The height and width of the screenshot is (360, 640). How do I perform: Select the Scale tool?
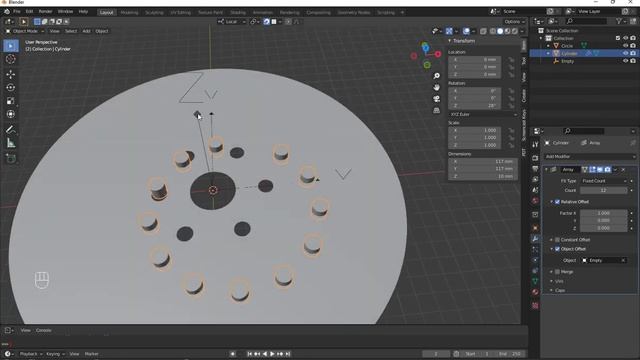point(11,101)
